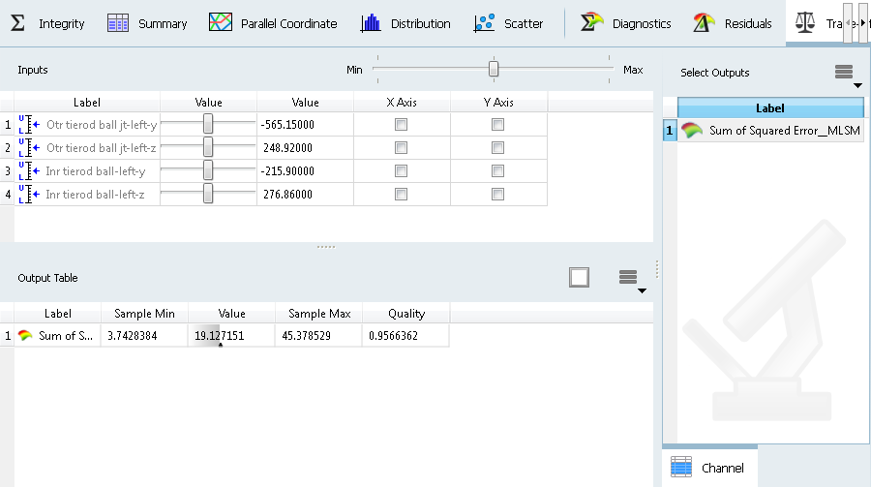
Task: Toggle the Output Table square checkbox
Action: (x=579, y=277)
